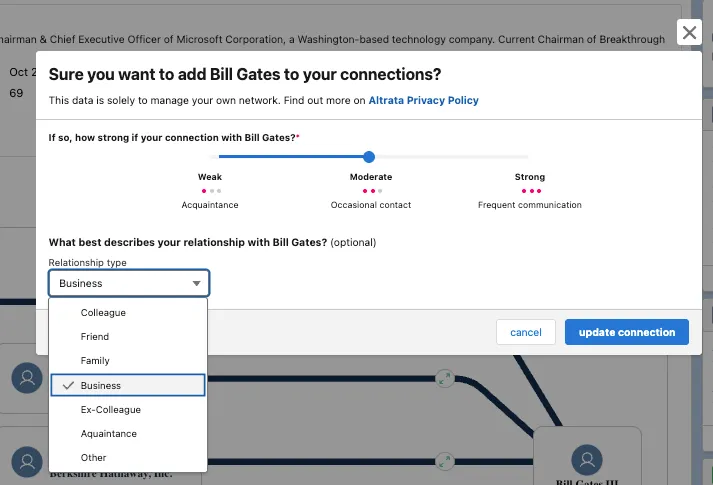Click the Bill Gates III profile avatar icon

pos(587,460)
